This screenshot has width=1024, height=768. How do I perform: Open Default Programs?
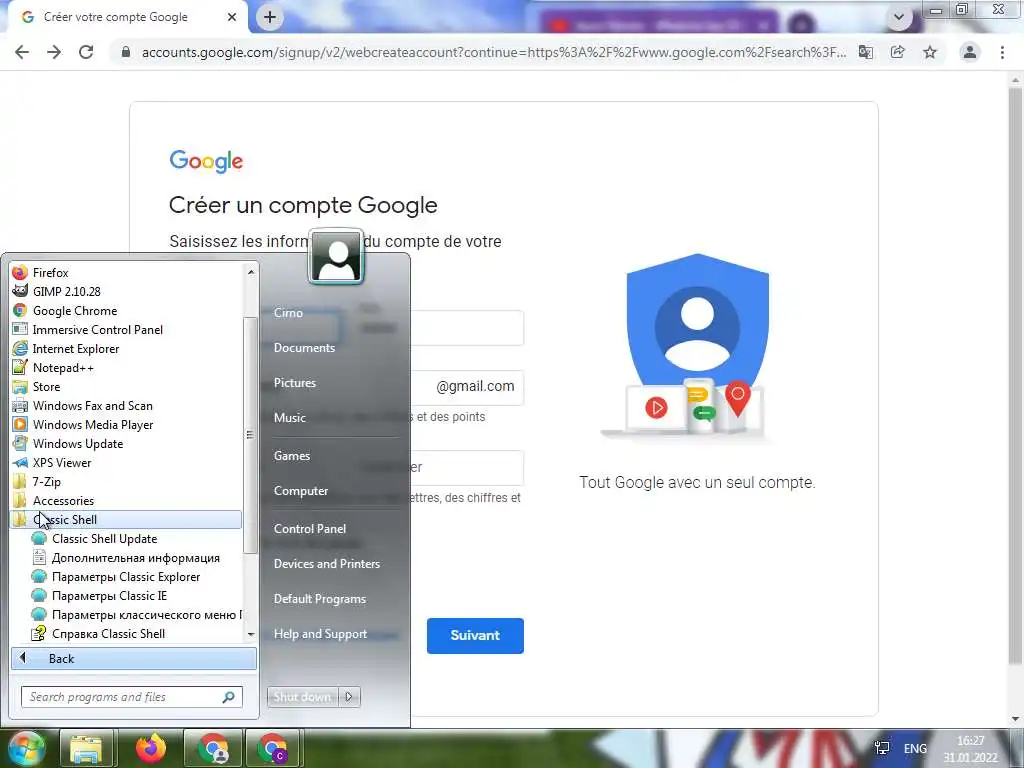coord(319,599)
